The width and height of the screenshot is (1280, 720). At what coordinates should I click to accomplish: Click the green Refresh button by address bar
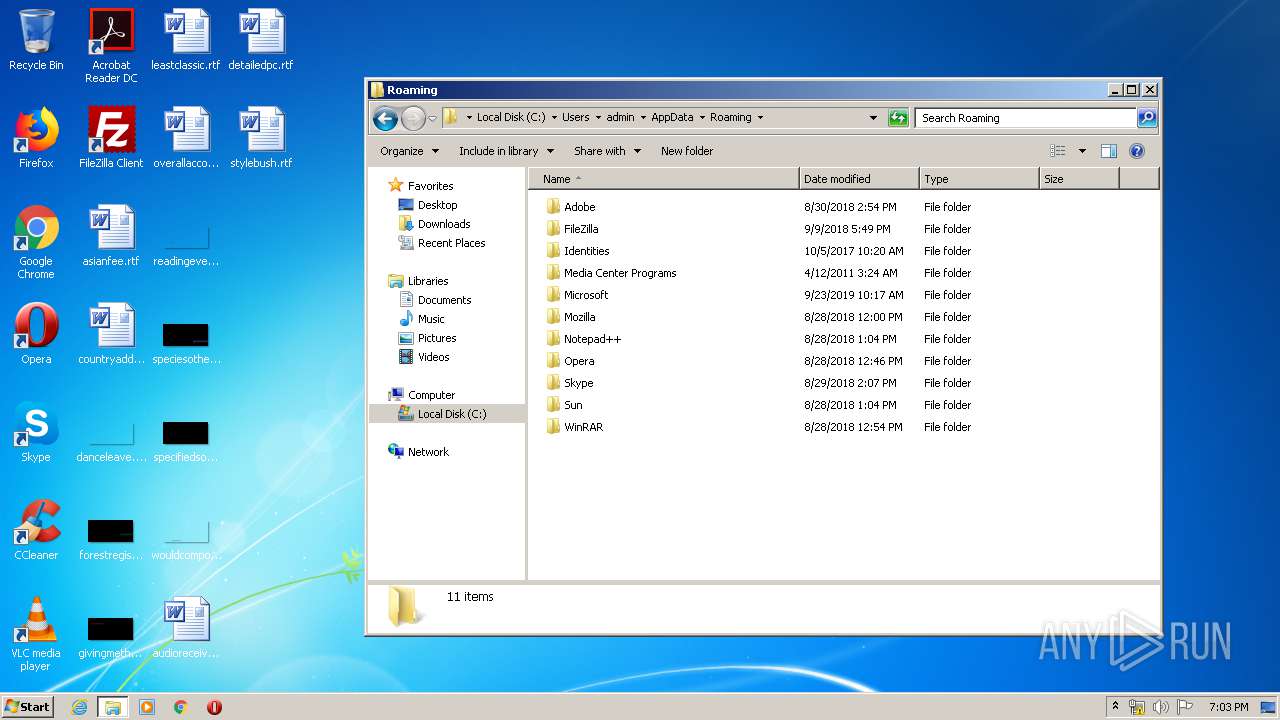click(898, 118)
